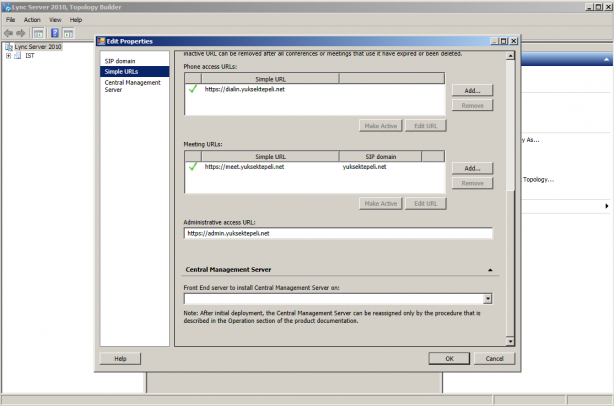614x406 pixels.
Task: Click the dialog Help button
Action: pyautogui.click(x=120, y=359)
